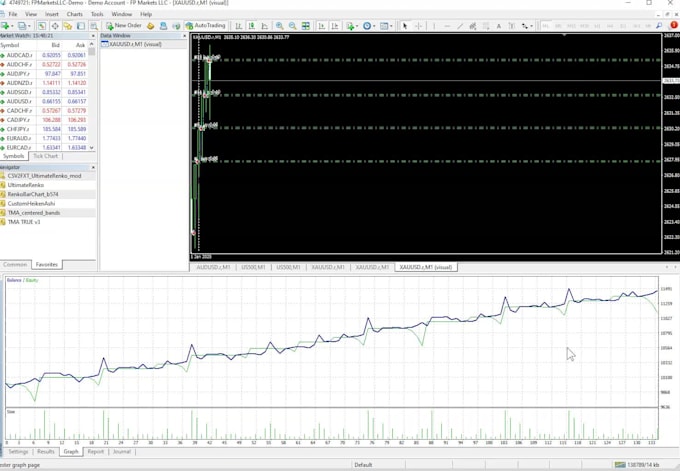Switch to the tester Results tab
The width and height of the screenshot is (680, 471).
click(x=46, y=451)
